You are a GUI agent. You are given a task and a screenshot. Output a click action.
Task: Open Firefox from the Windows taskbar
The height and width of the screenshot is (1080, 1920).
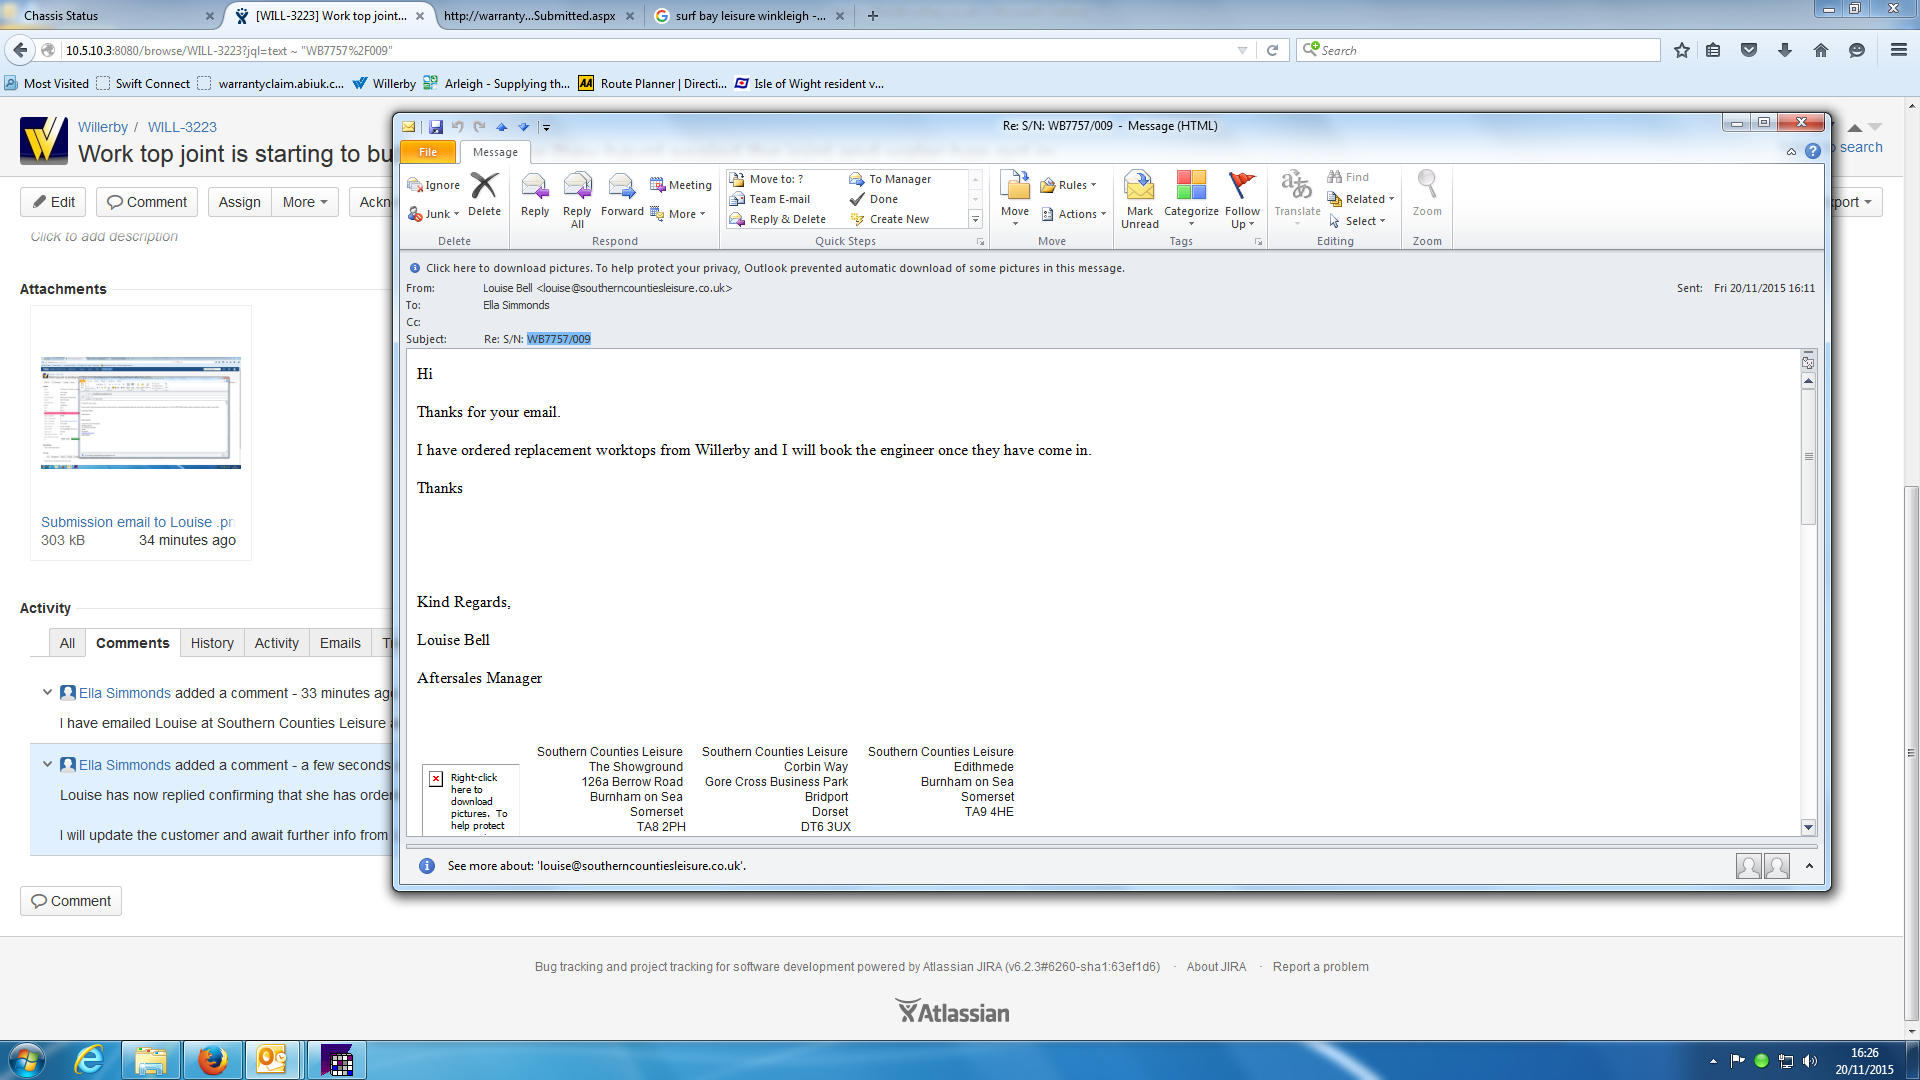click(212, 1060)
